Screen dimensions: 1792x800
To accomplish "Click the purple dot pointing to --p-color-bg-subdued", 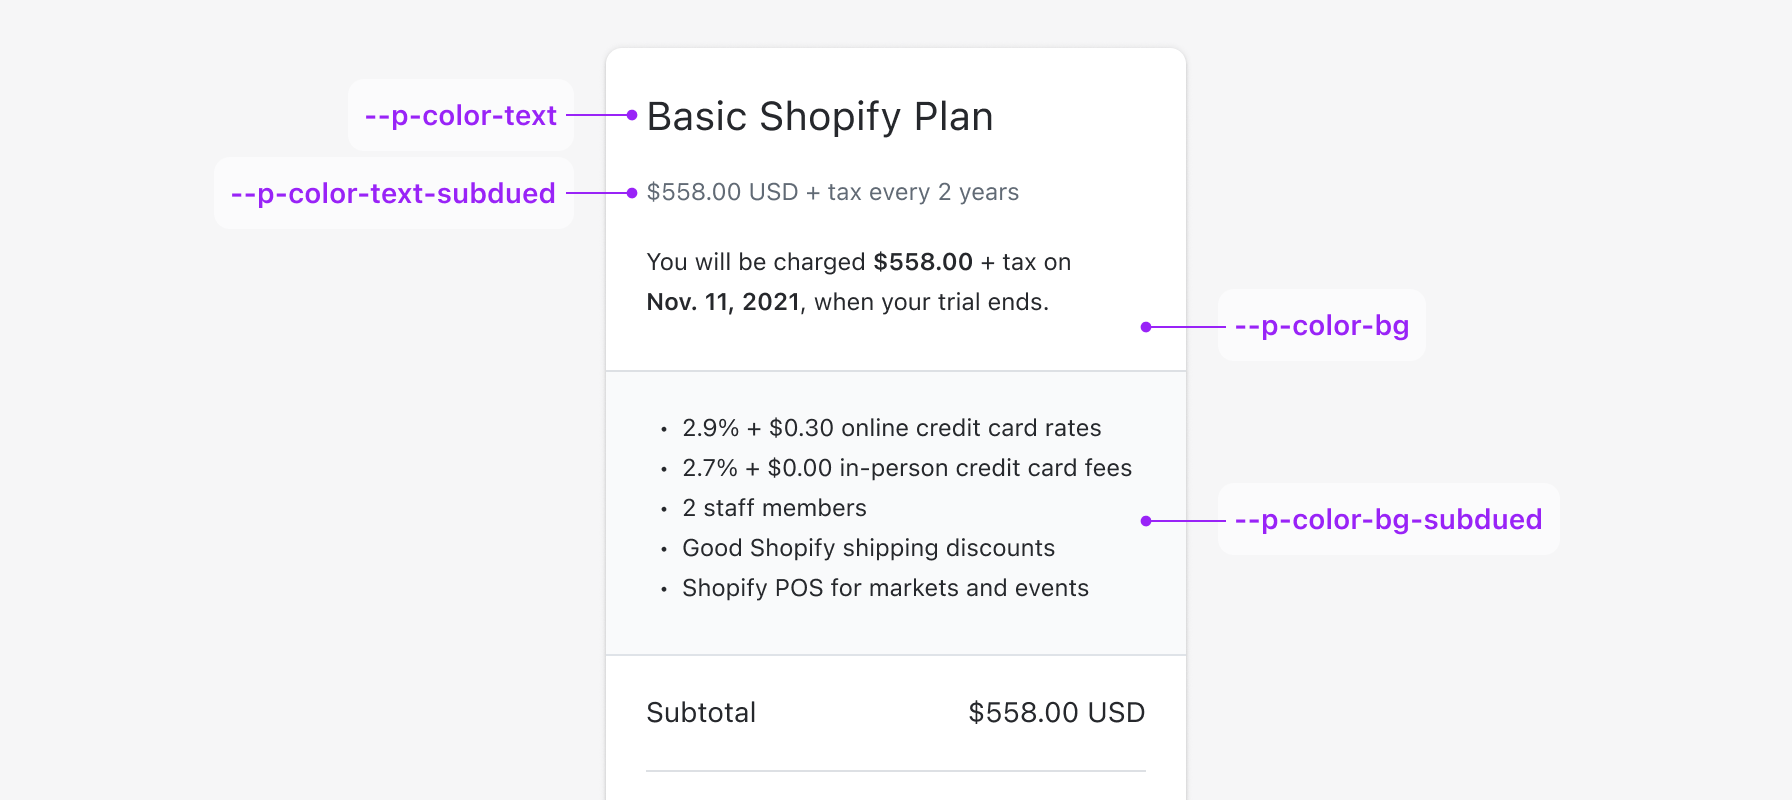I will (1146, 521).
